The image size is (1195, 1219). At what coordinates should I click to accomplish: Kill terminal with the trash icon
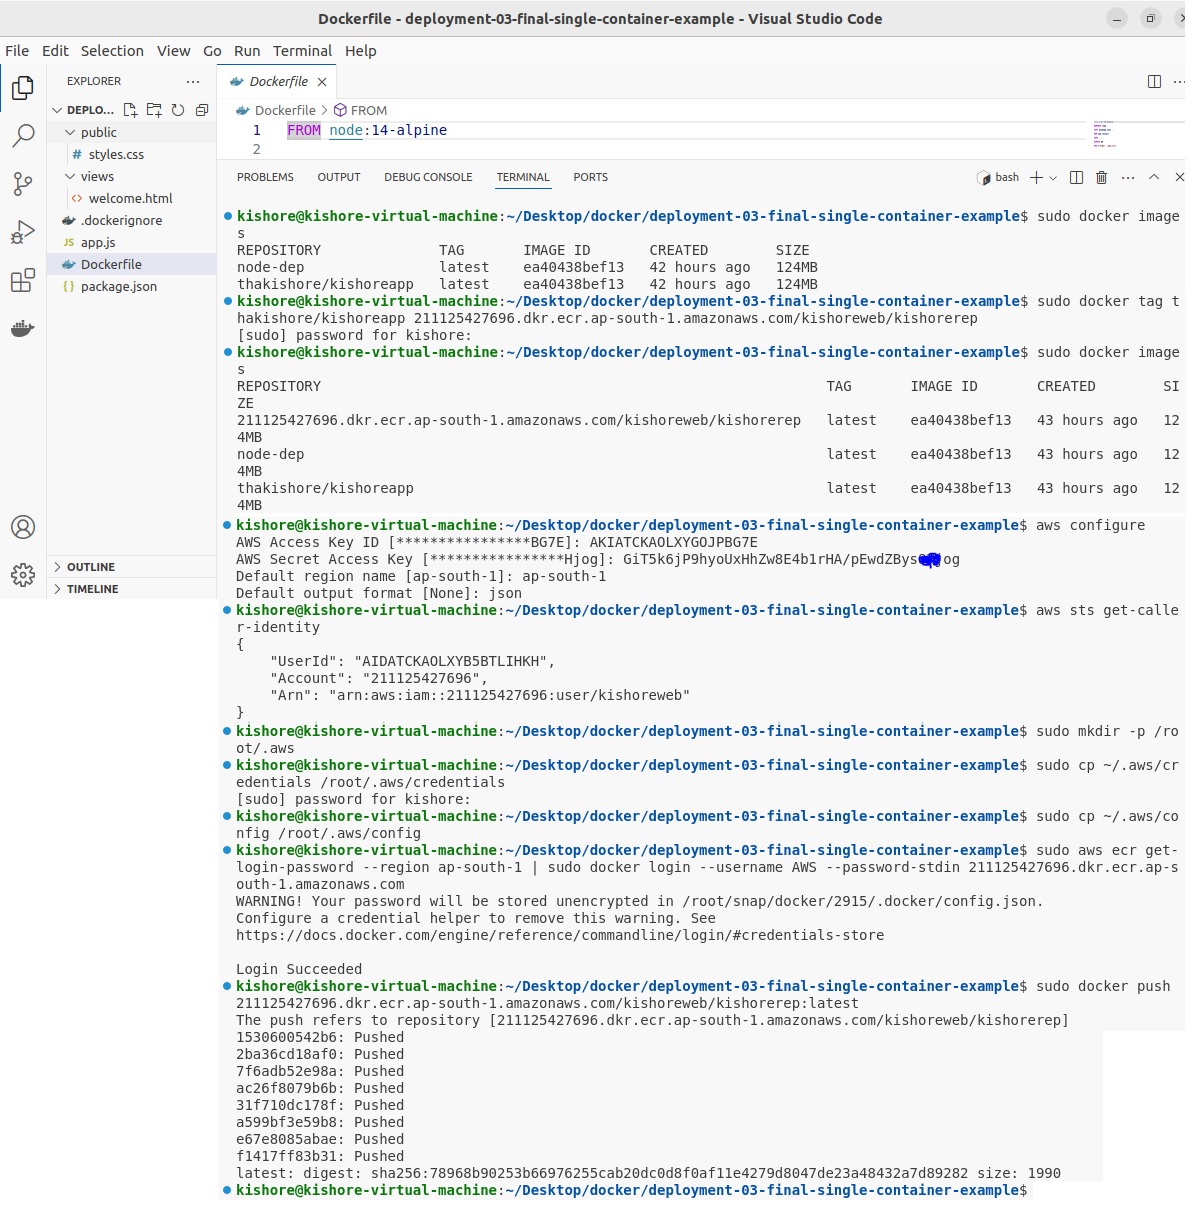[x=1101, y=177]
